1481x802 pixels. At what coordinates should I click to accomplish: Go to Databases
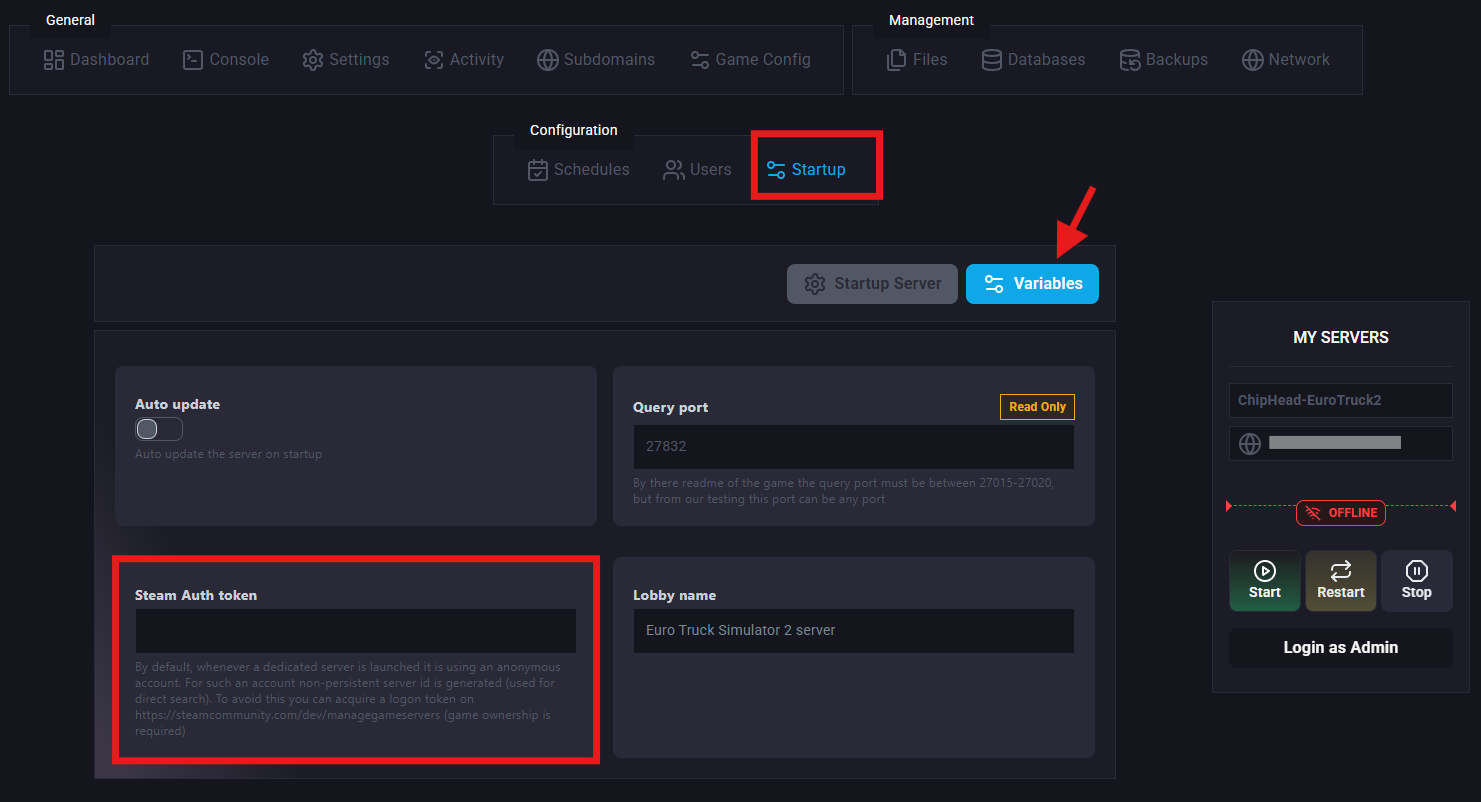click(x=1034, y=60)
